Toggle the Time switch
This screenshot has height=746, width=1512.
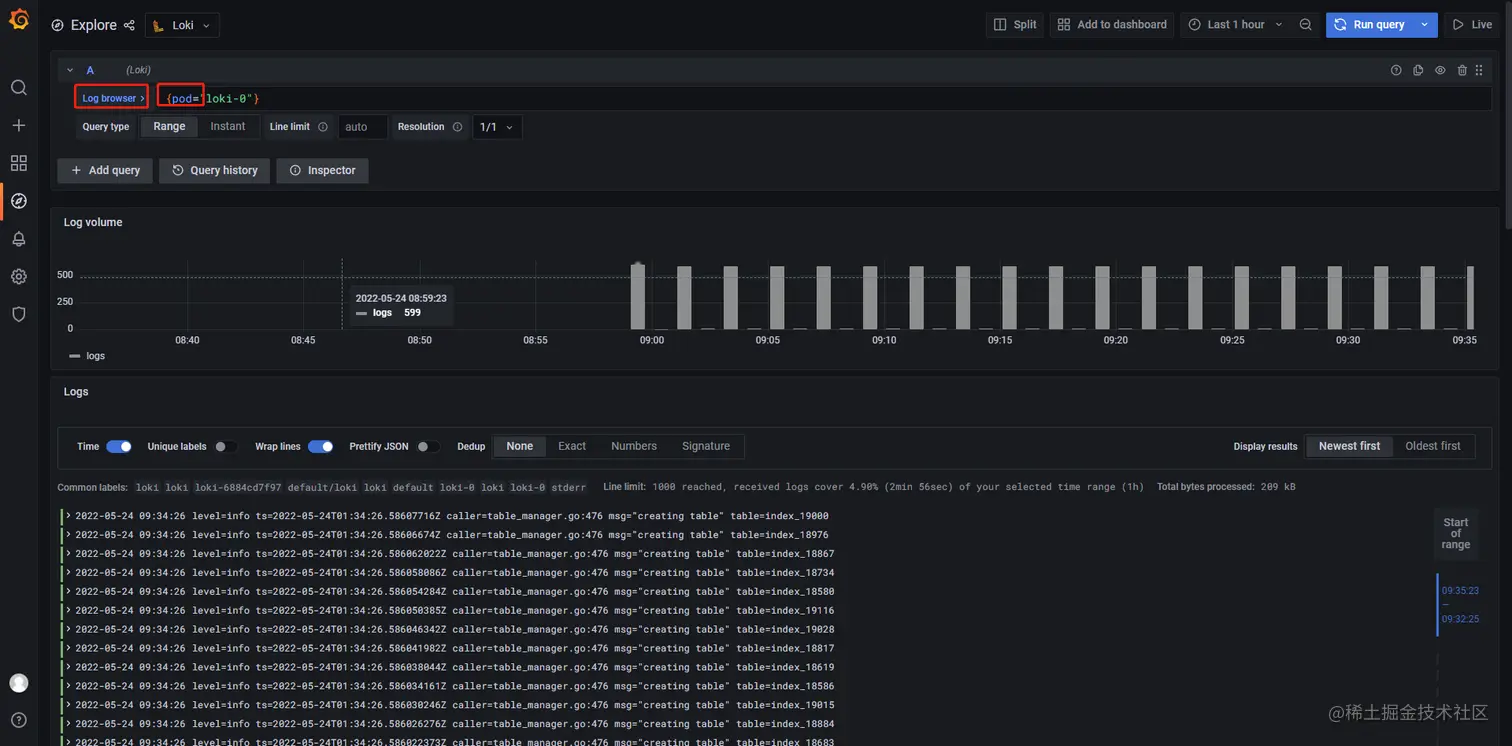(x=119, y=446)
